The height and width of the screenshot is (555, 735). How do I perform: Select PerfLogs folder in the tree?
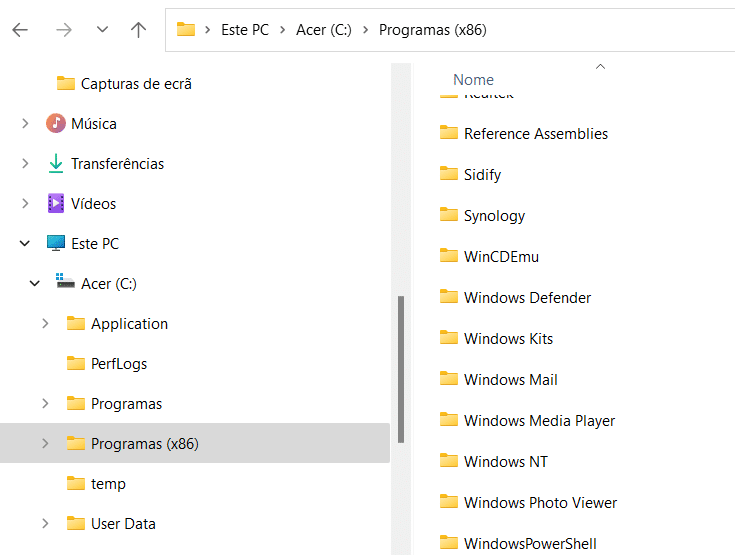tap(119, 364)
